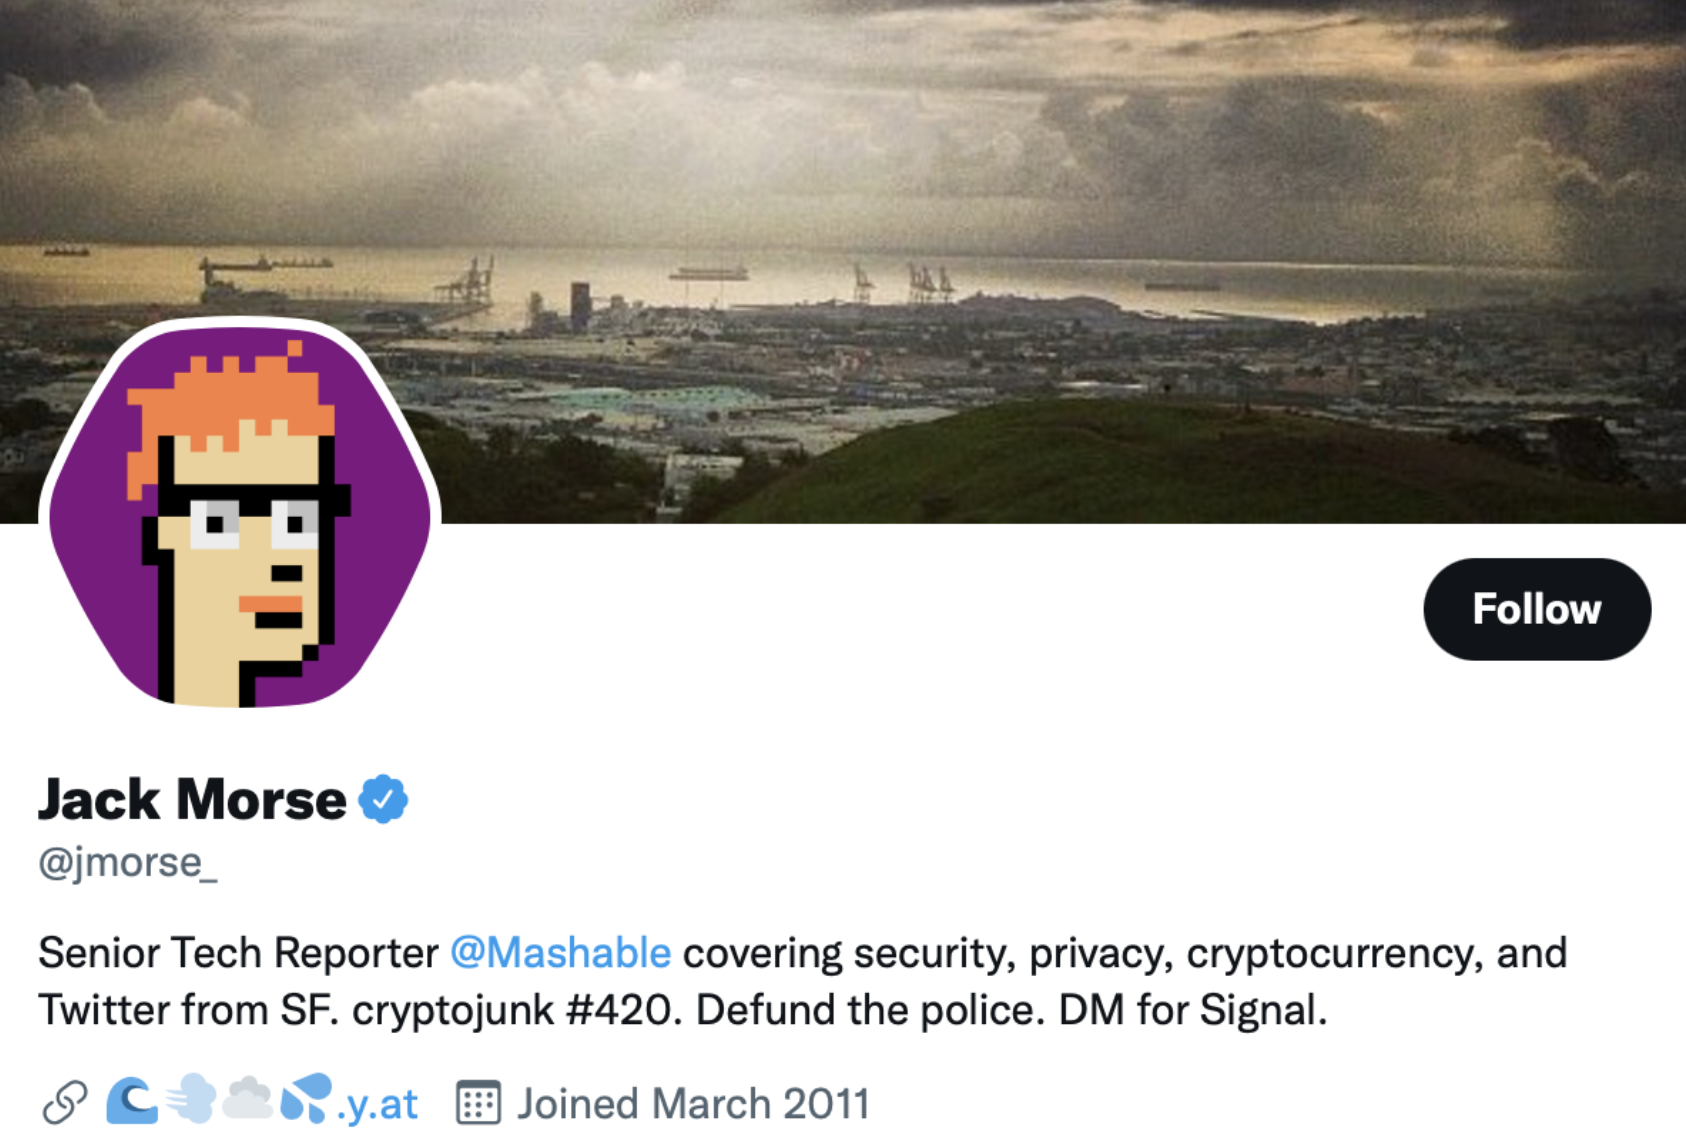Click "Senior Tech Reporter" bio text
The image size is (1686, 1136).
click(238, 953)
